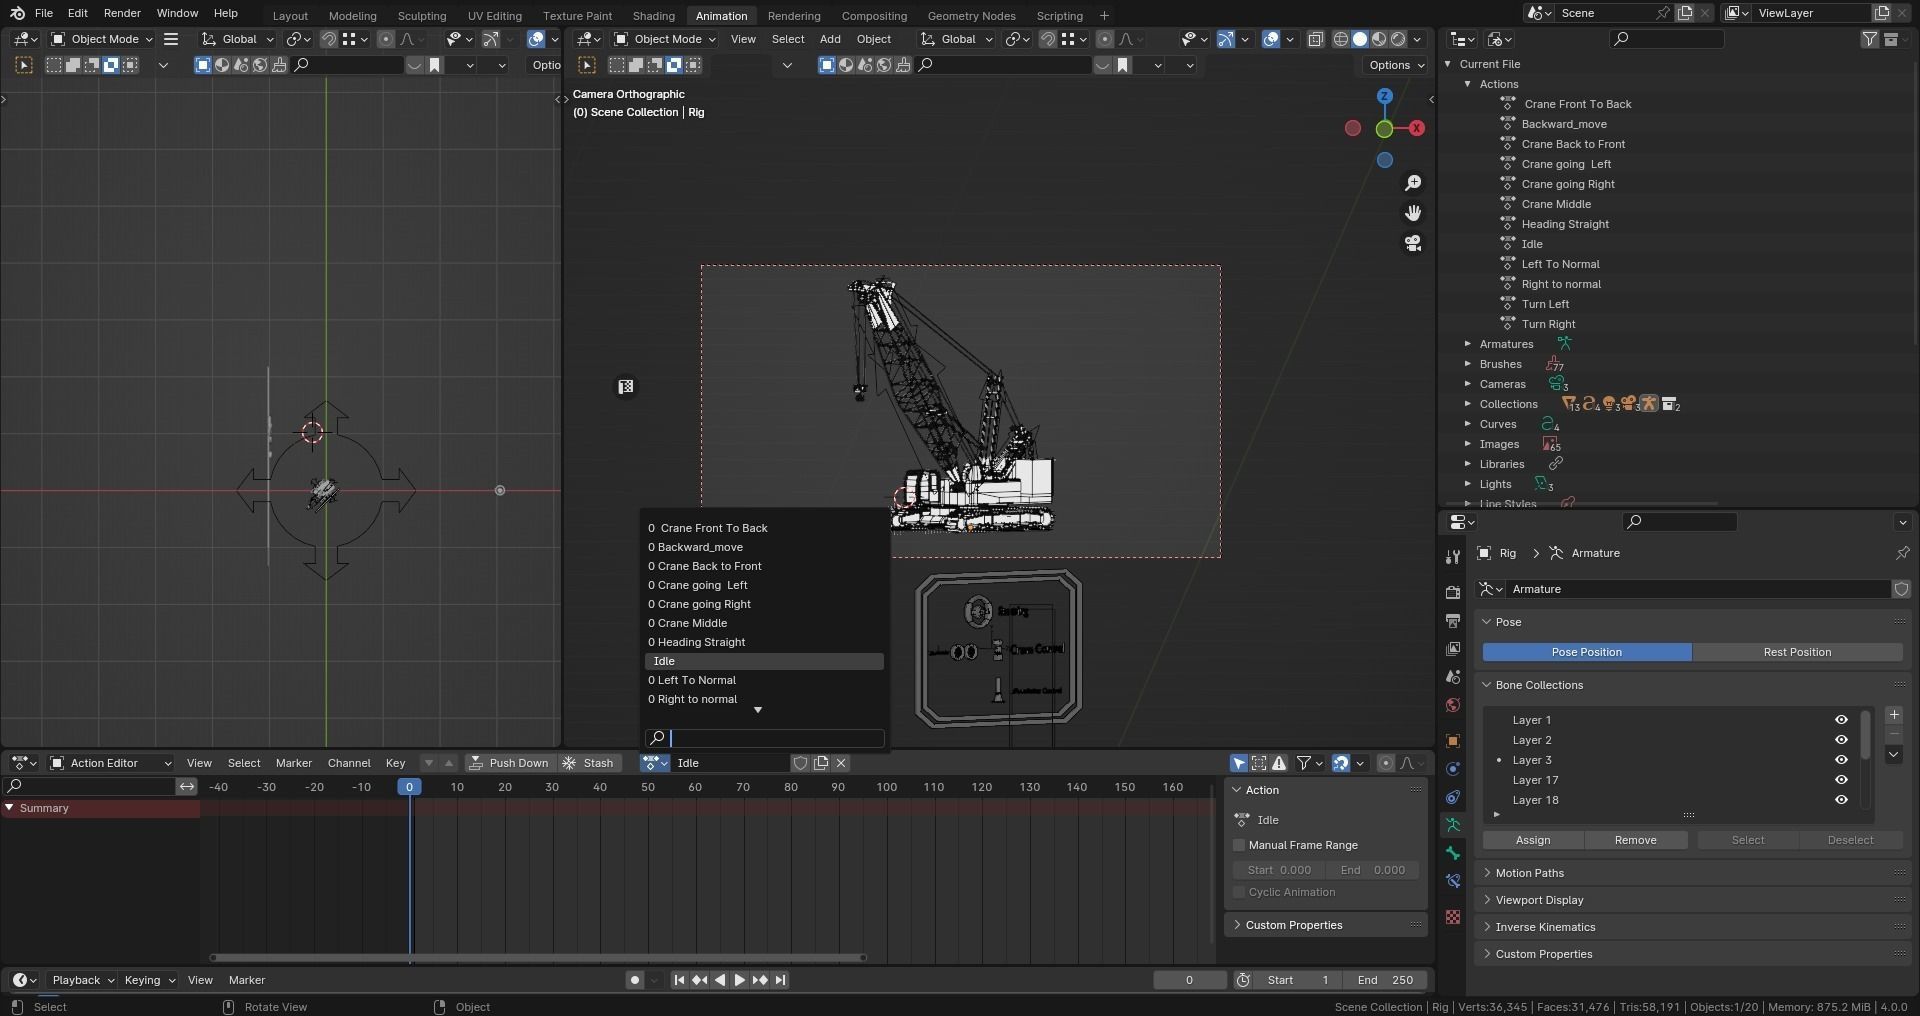Select Rest Position toggle
Viewport: 1920px width, 1016px height.
[x=1797, y=652]
